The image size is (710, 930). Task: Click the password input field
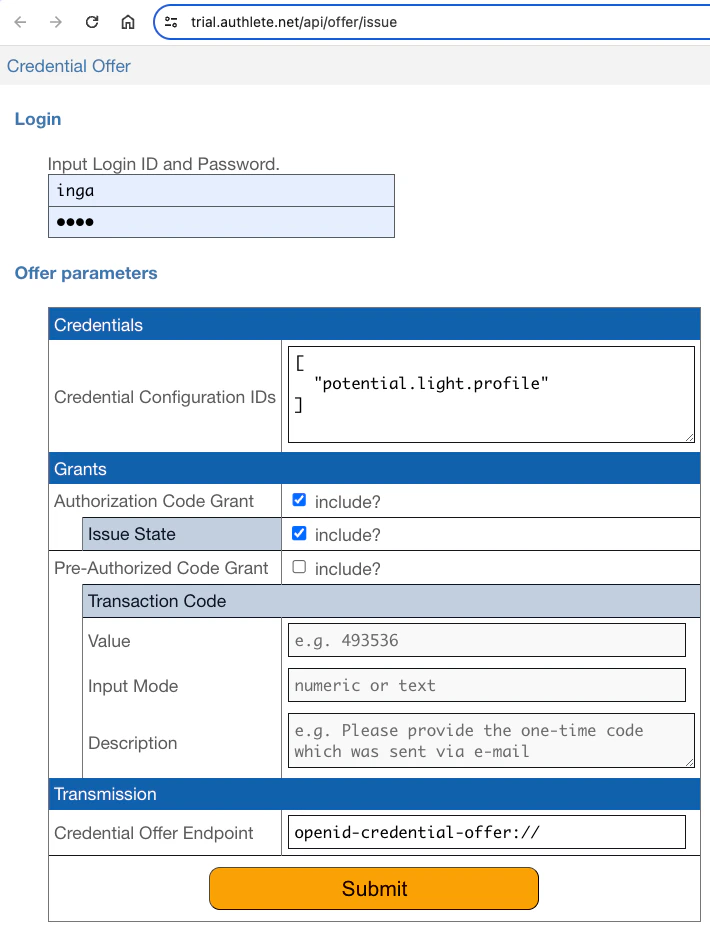click(x=221, y=221)
